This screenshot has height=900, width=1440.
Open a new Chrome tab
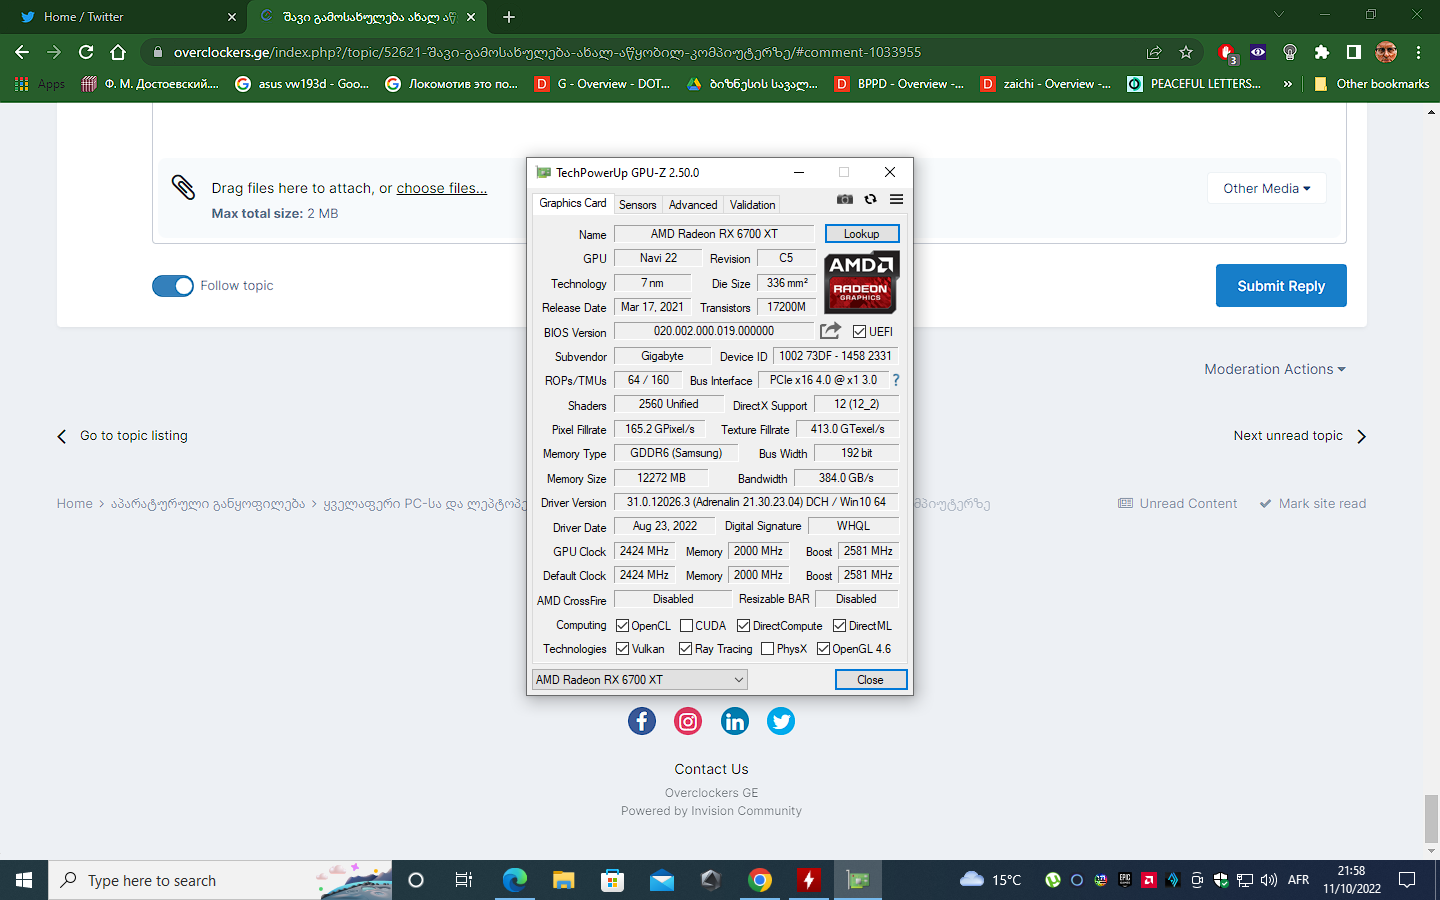(x=509, y=17)
